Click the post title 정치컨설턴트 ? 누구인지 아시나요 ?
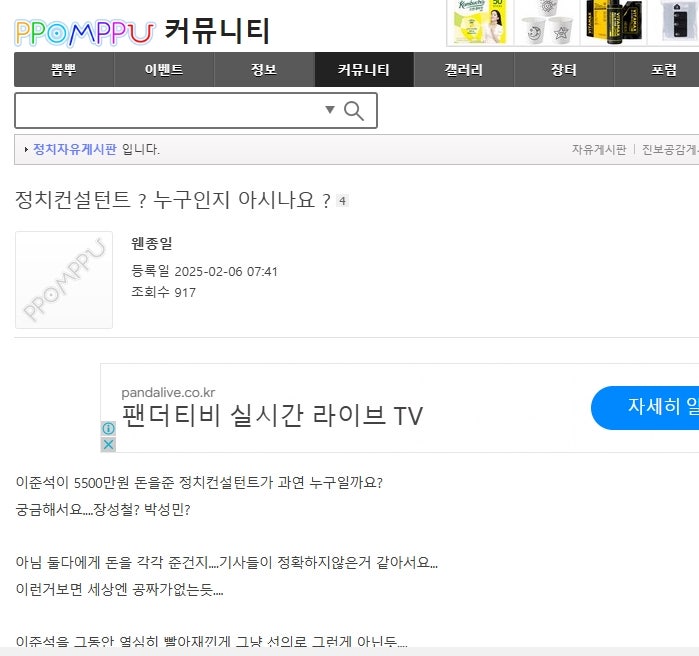Image resolution: width=699 pixels, height=656 pixels. click(173, 200)
